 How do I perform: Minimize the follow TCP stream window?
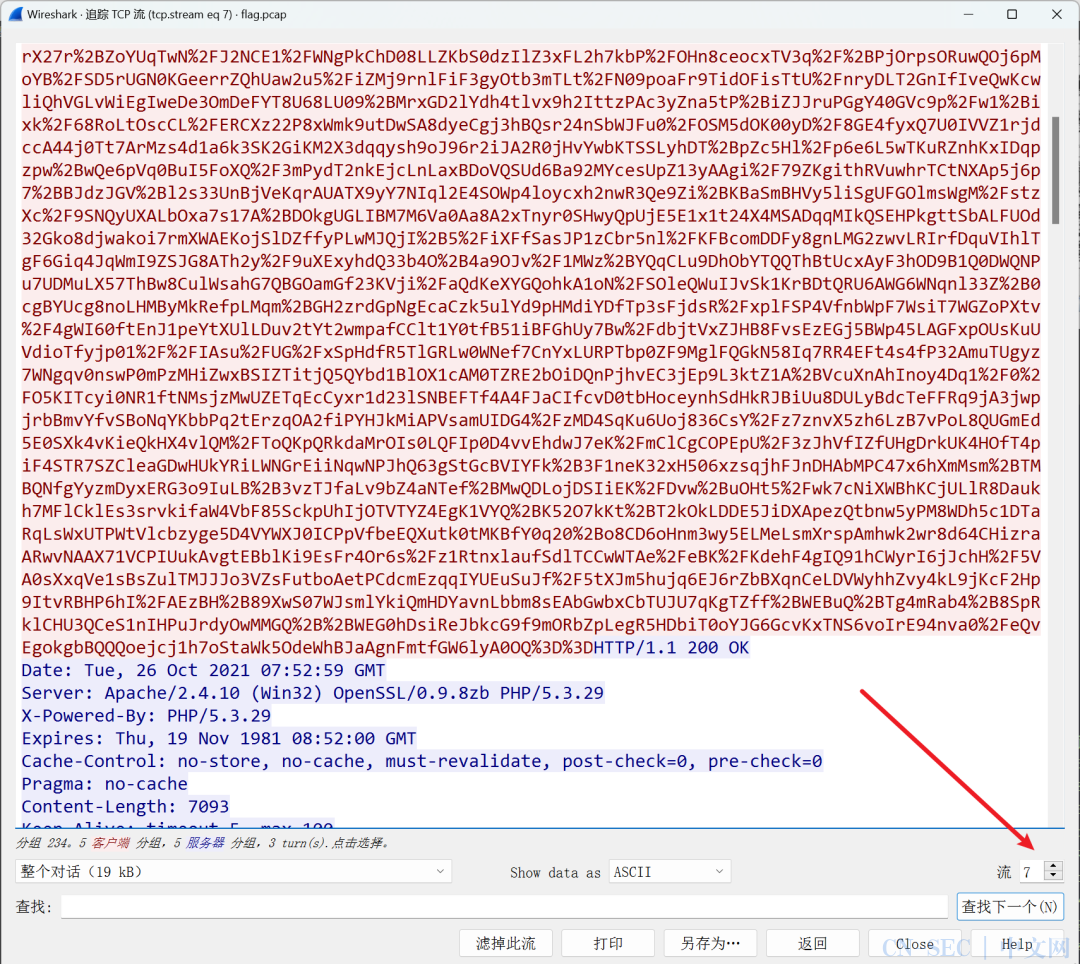965,14
